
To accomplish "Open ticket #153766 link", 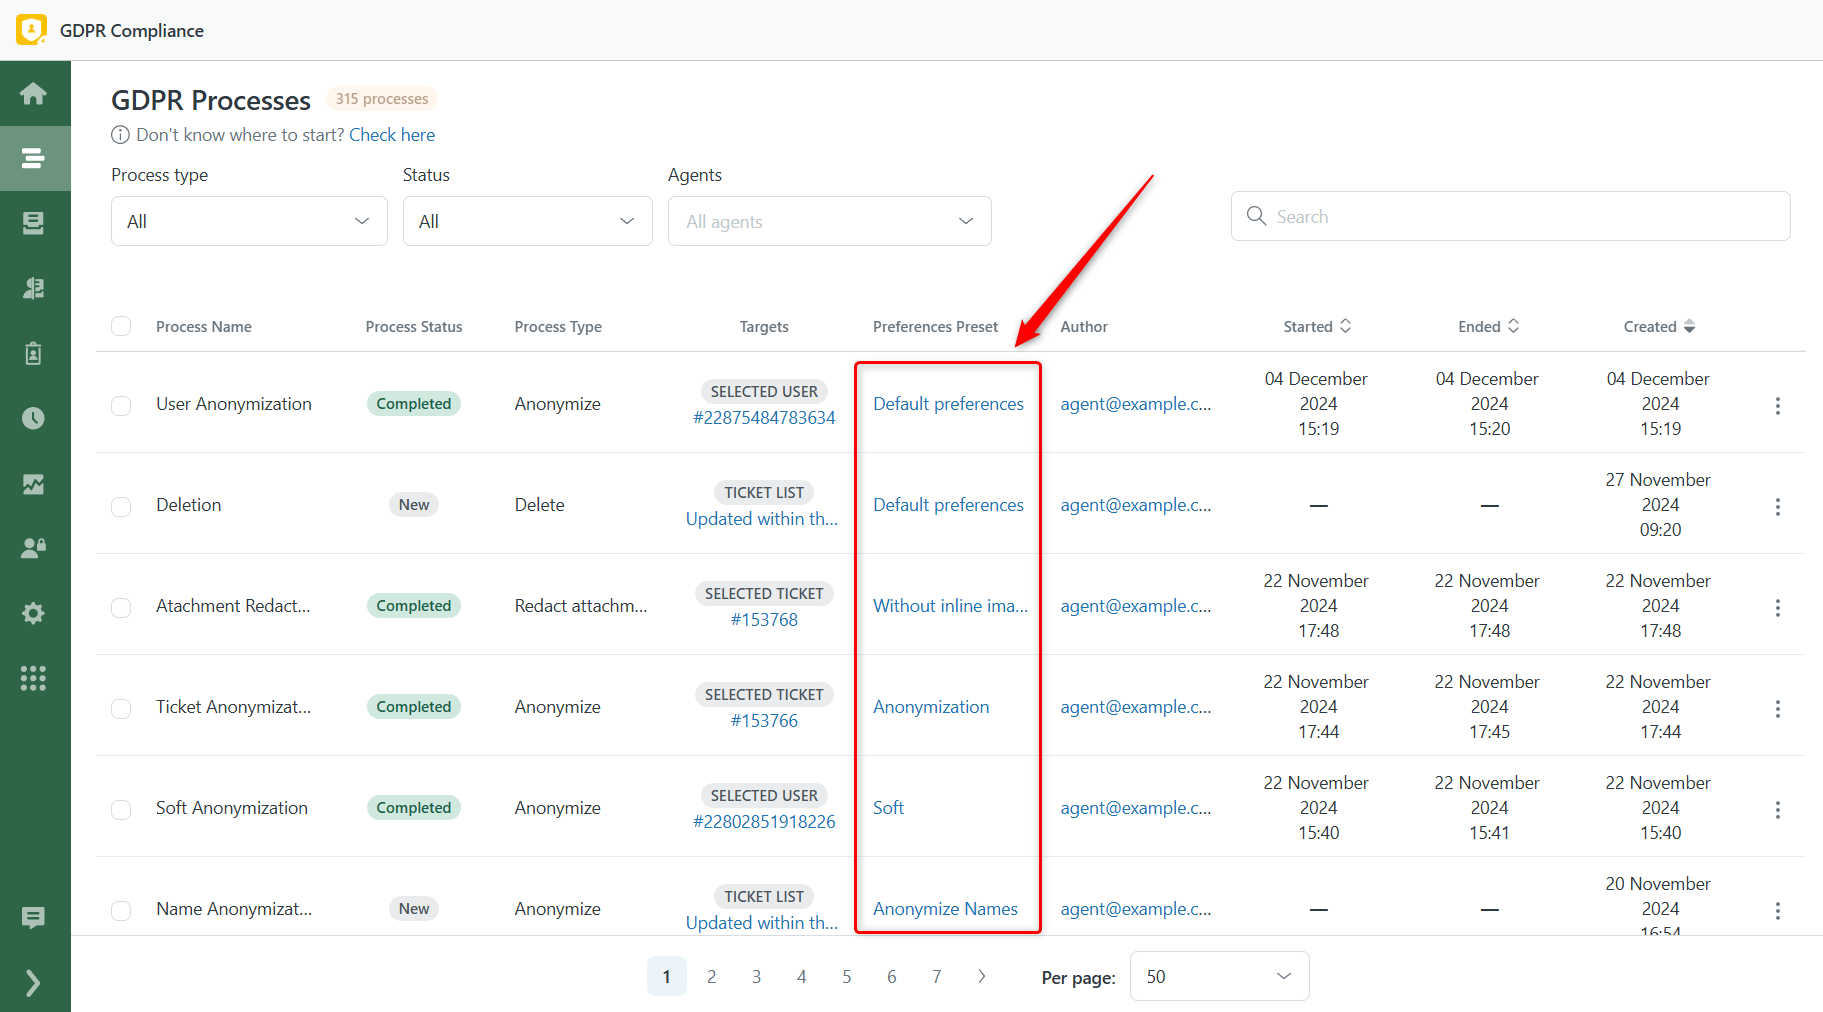I will 764,721.
